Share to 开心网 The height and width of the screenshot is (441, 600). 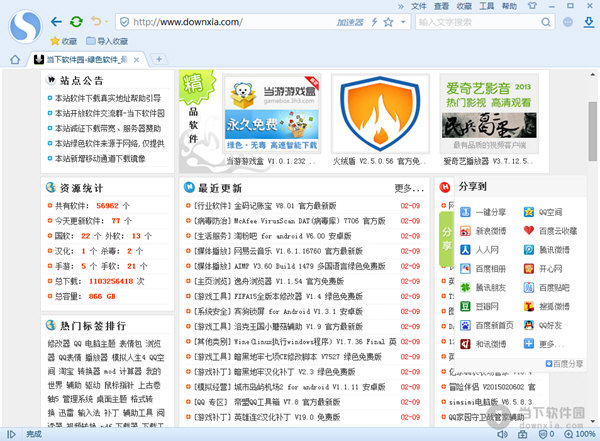543,269
